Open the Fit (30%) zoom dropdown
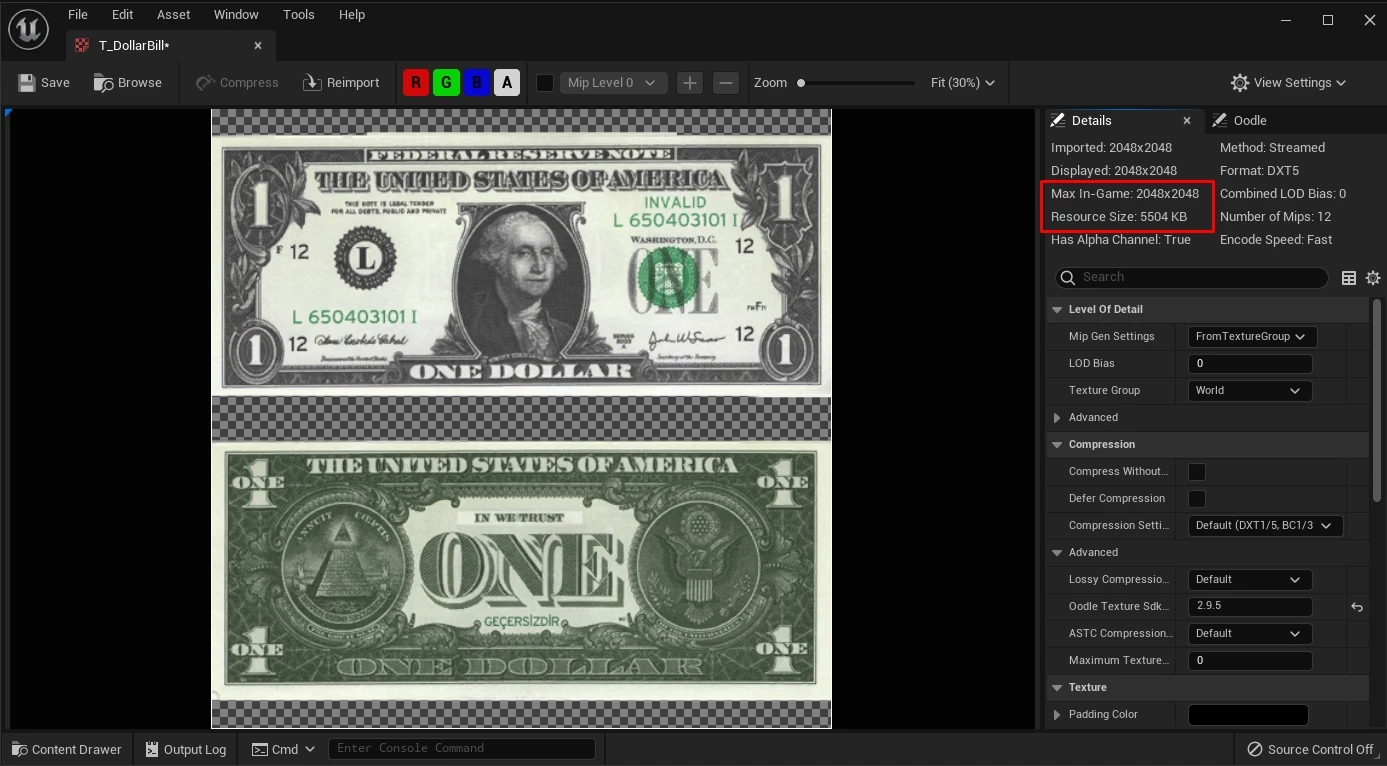 pyautogui.click(x=962, y=83)
